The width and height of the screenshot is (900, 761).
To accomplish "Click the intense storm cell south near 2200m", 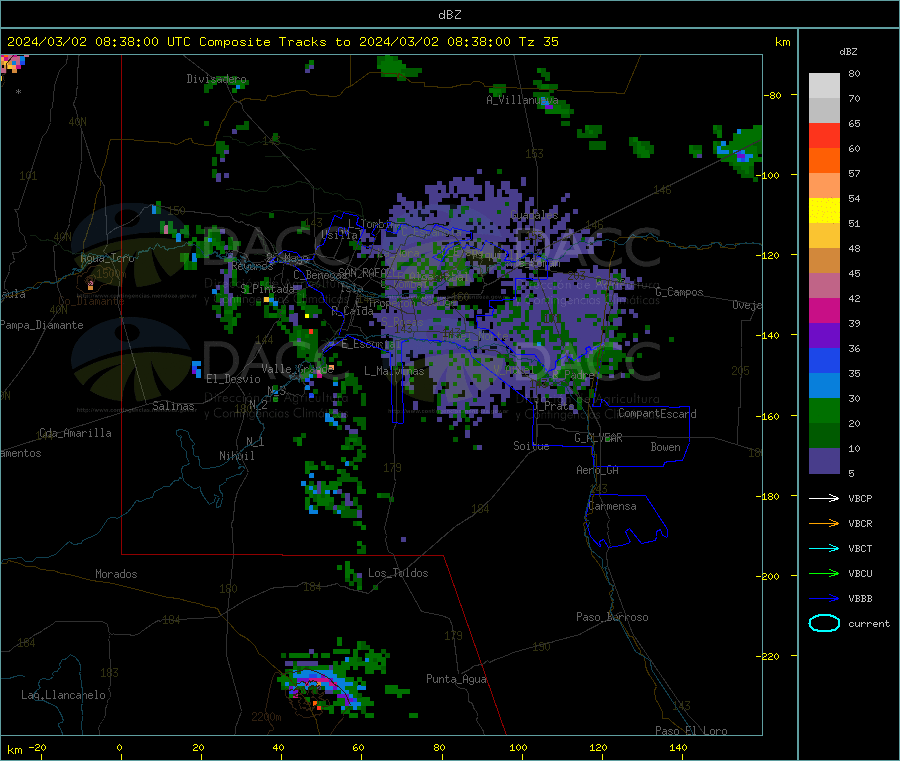I will tap(323, 685).
